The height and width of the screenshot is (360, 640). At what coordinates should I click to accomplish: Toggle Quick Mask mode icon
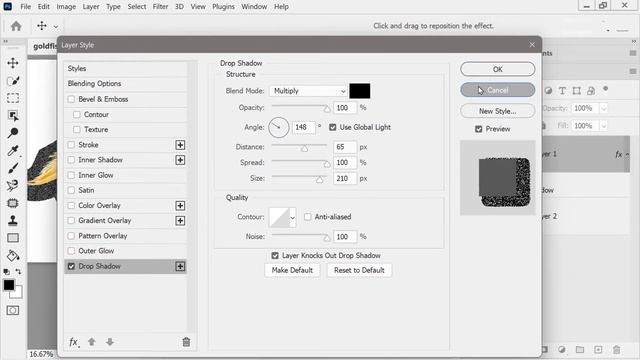coord(13,311)
